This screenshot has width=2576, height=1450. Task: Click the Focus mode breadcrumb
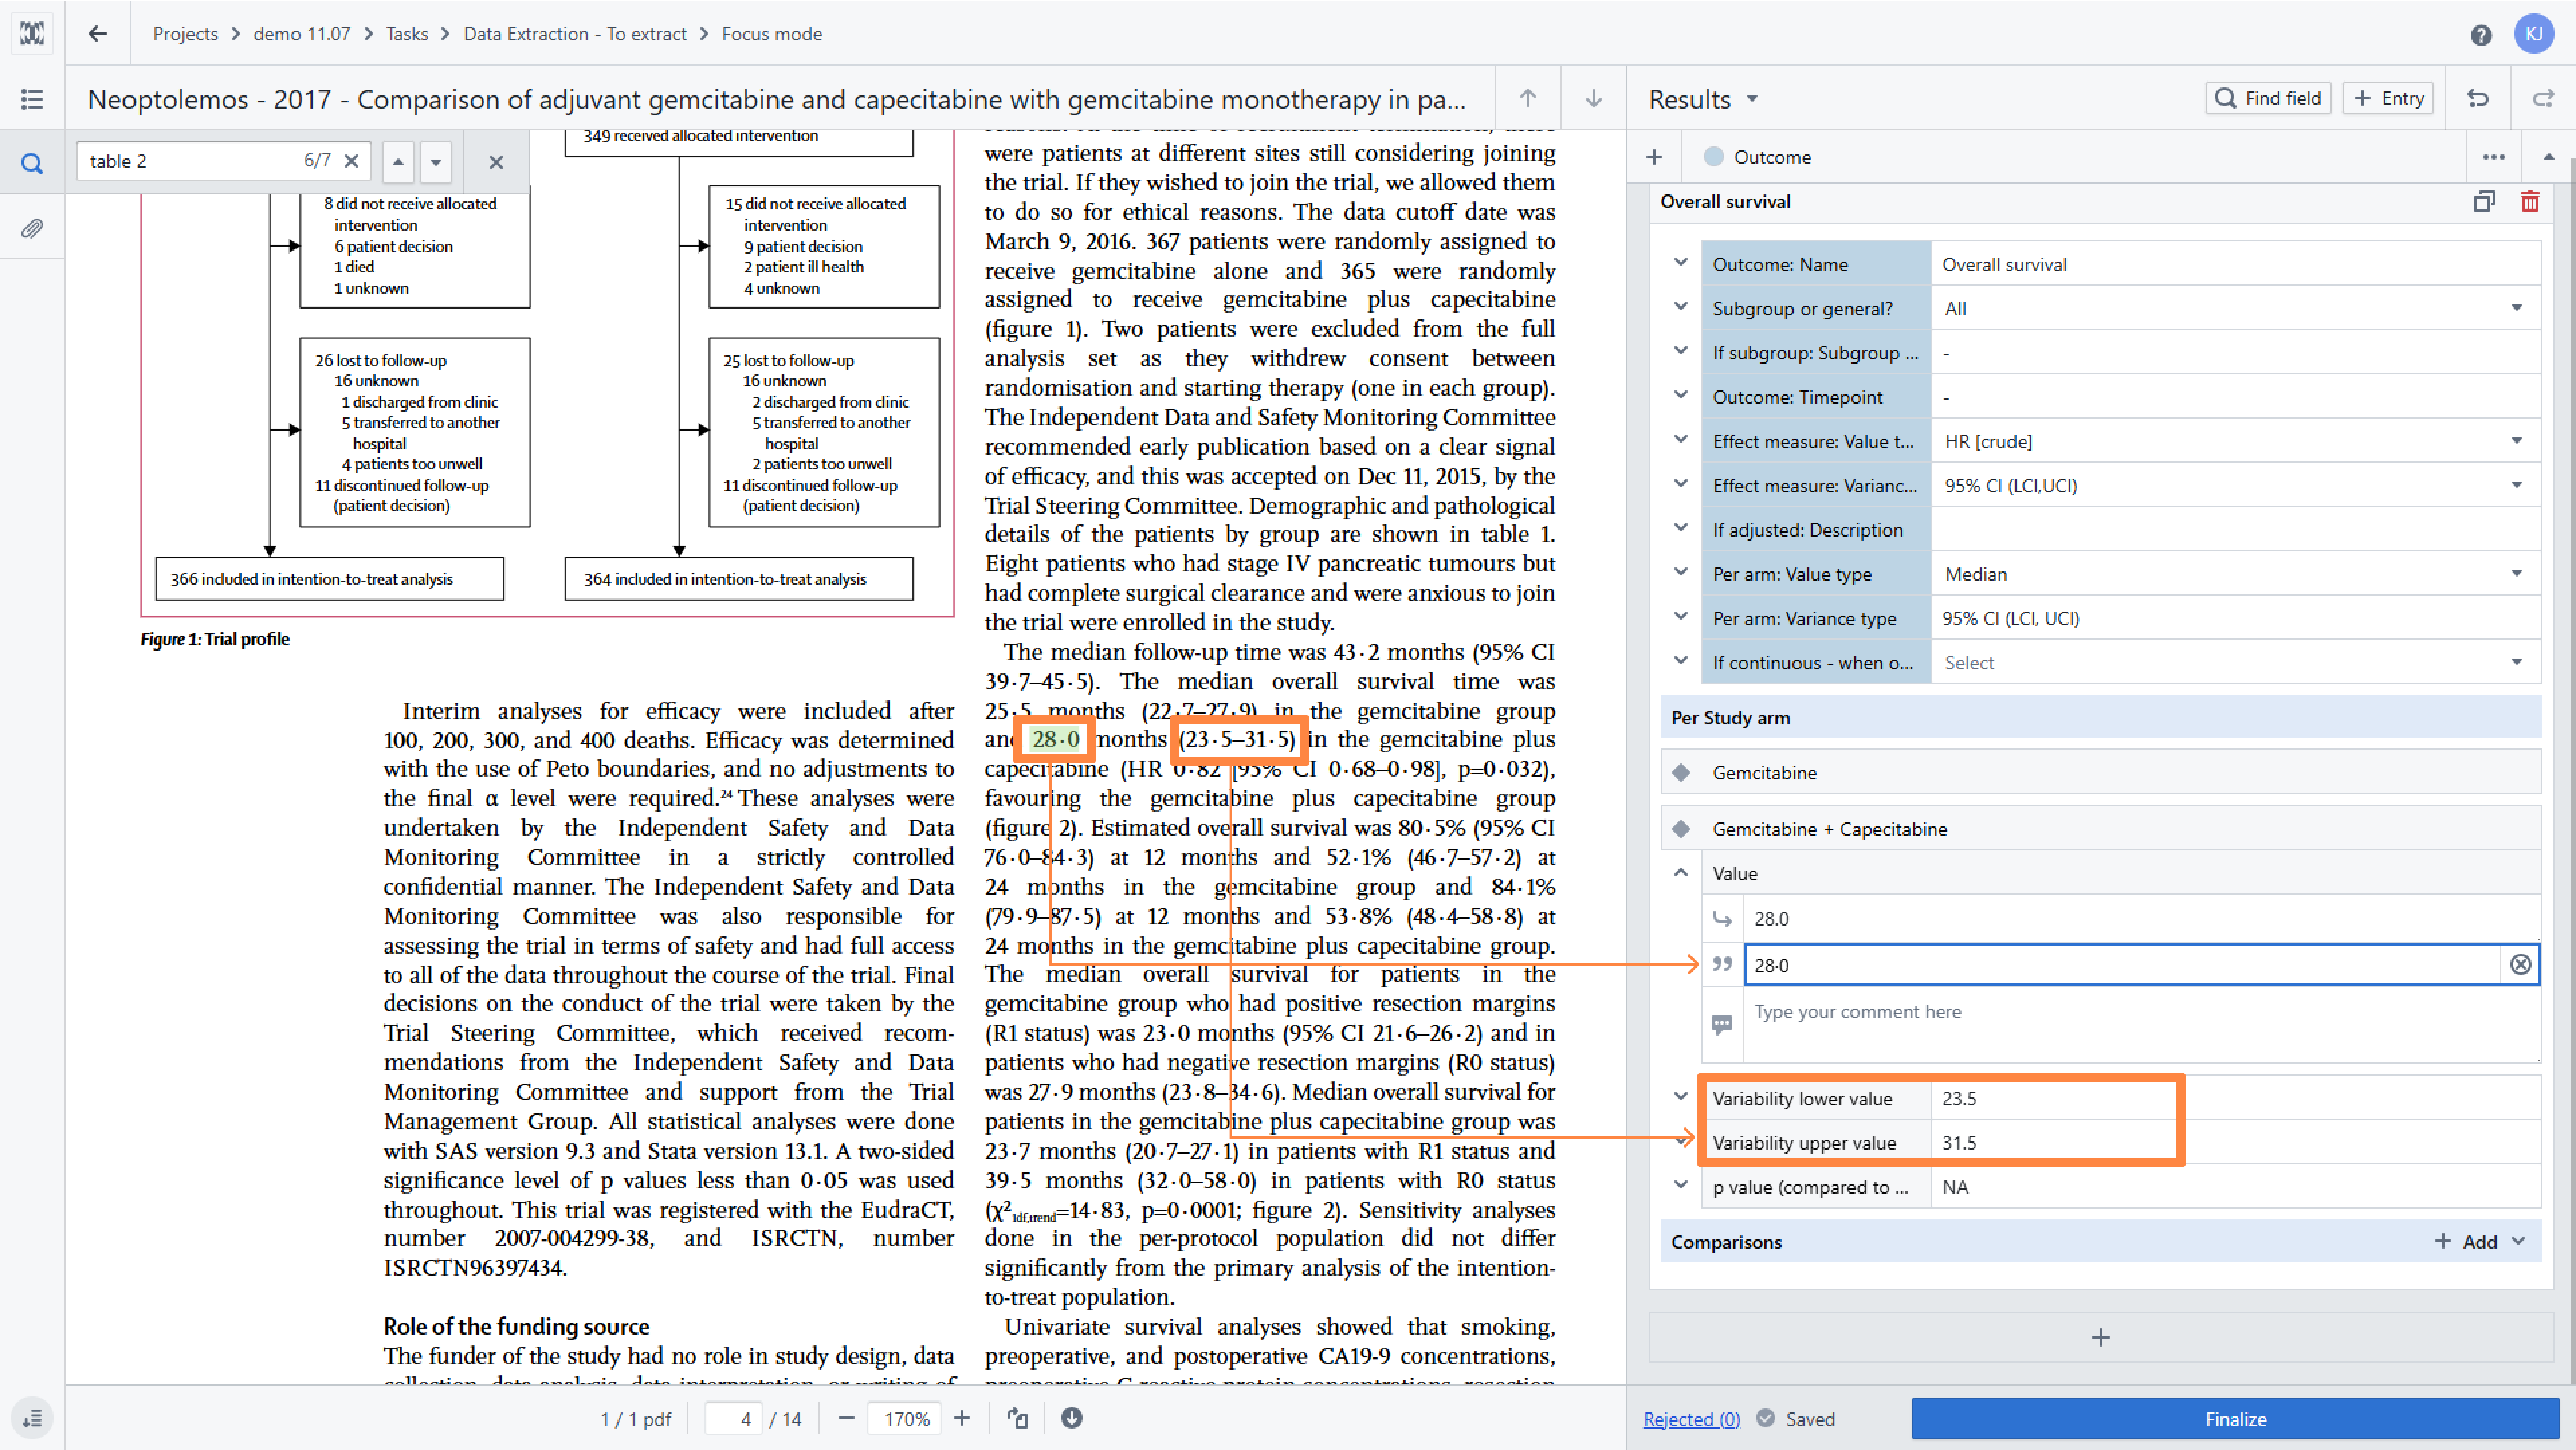772,34
